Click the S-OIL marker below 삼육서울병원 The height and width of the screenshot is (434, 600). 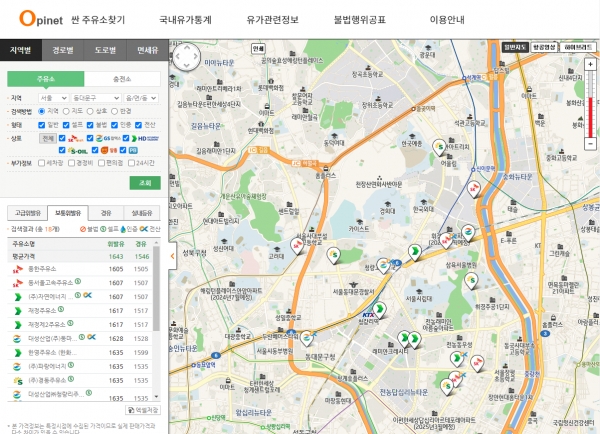click(471, 281)
